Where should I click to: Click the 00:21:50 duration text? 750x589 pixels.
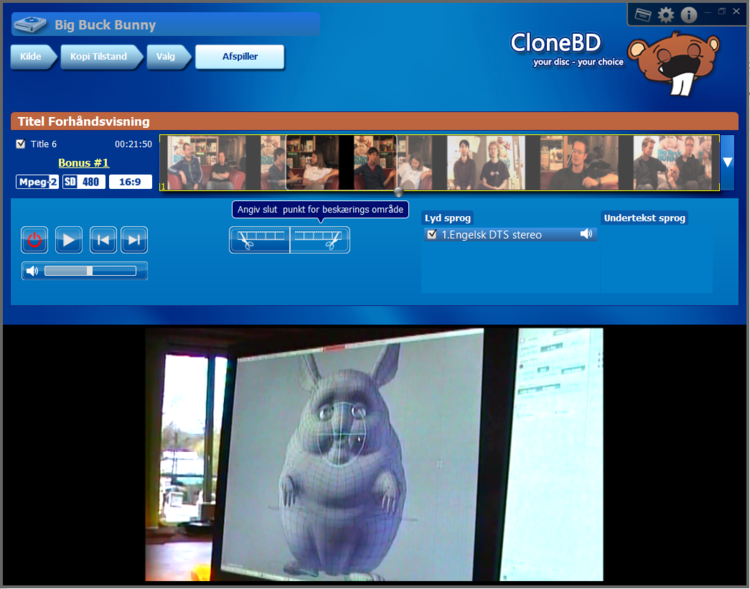133,144
